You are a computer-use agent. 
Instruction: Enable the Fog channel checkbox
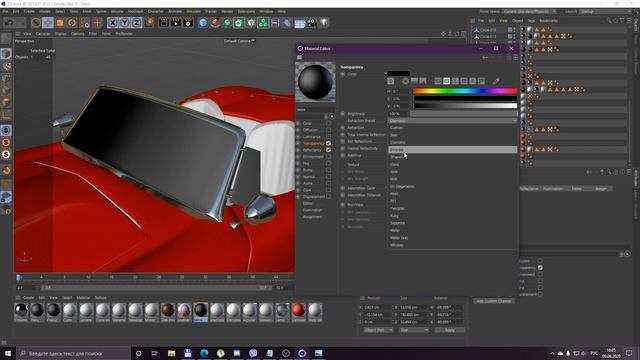[329, 163]
